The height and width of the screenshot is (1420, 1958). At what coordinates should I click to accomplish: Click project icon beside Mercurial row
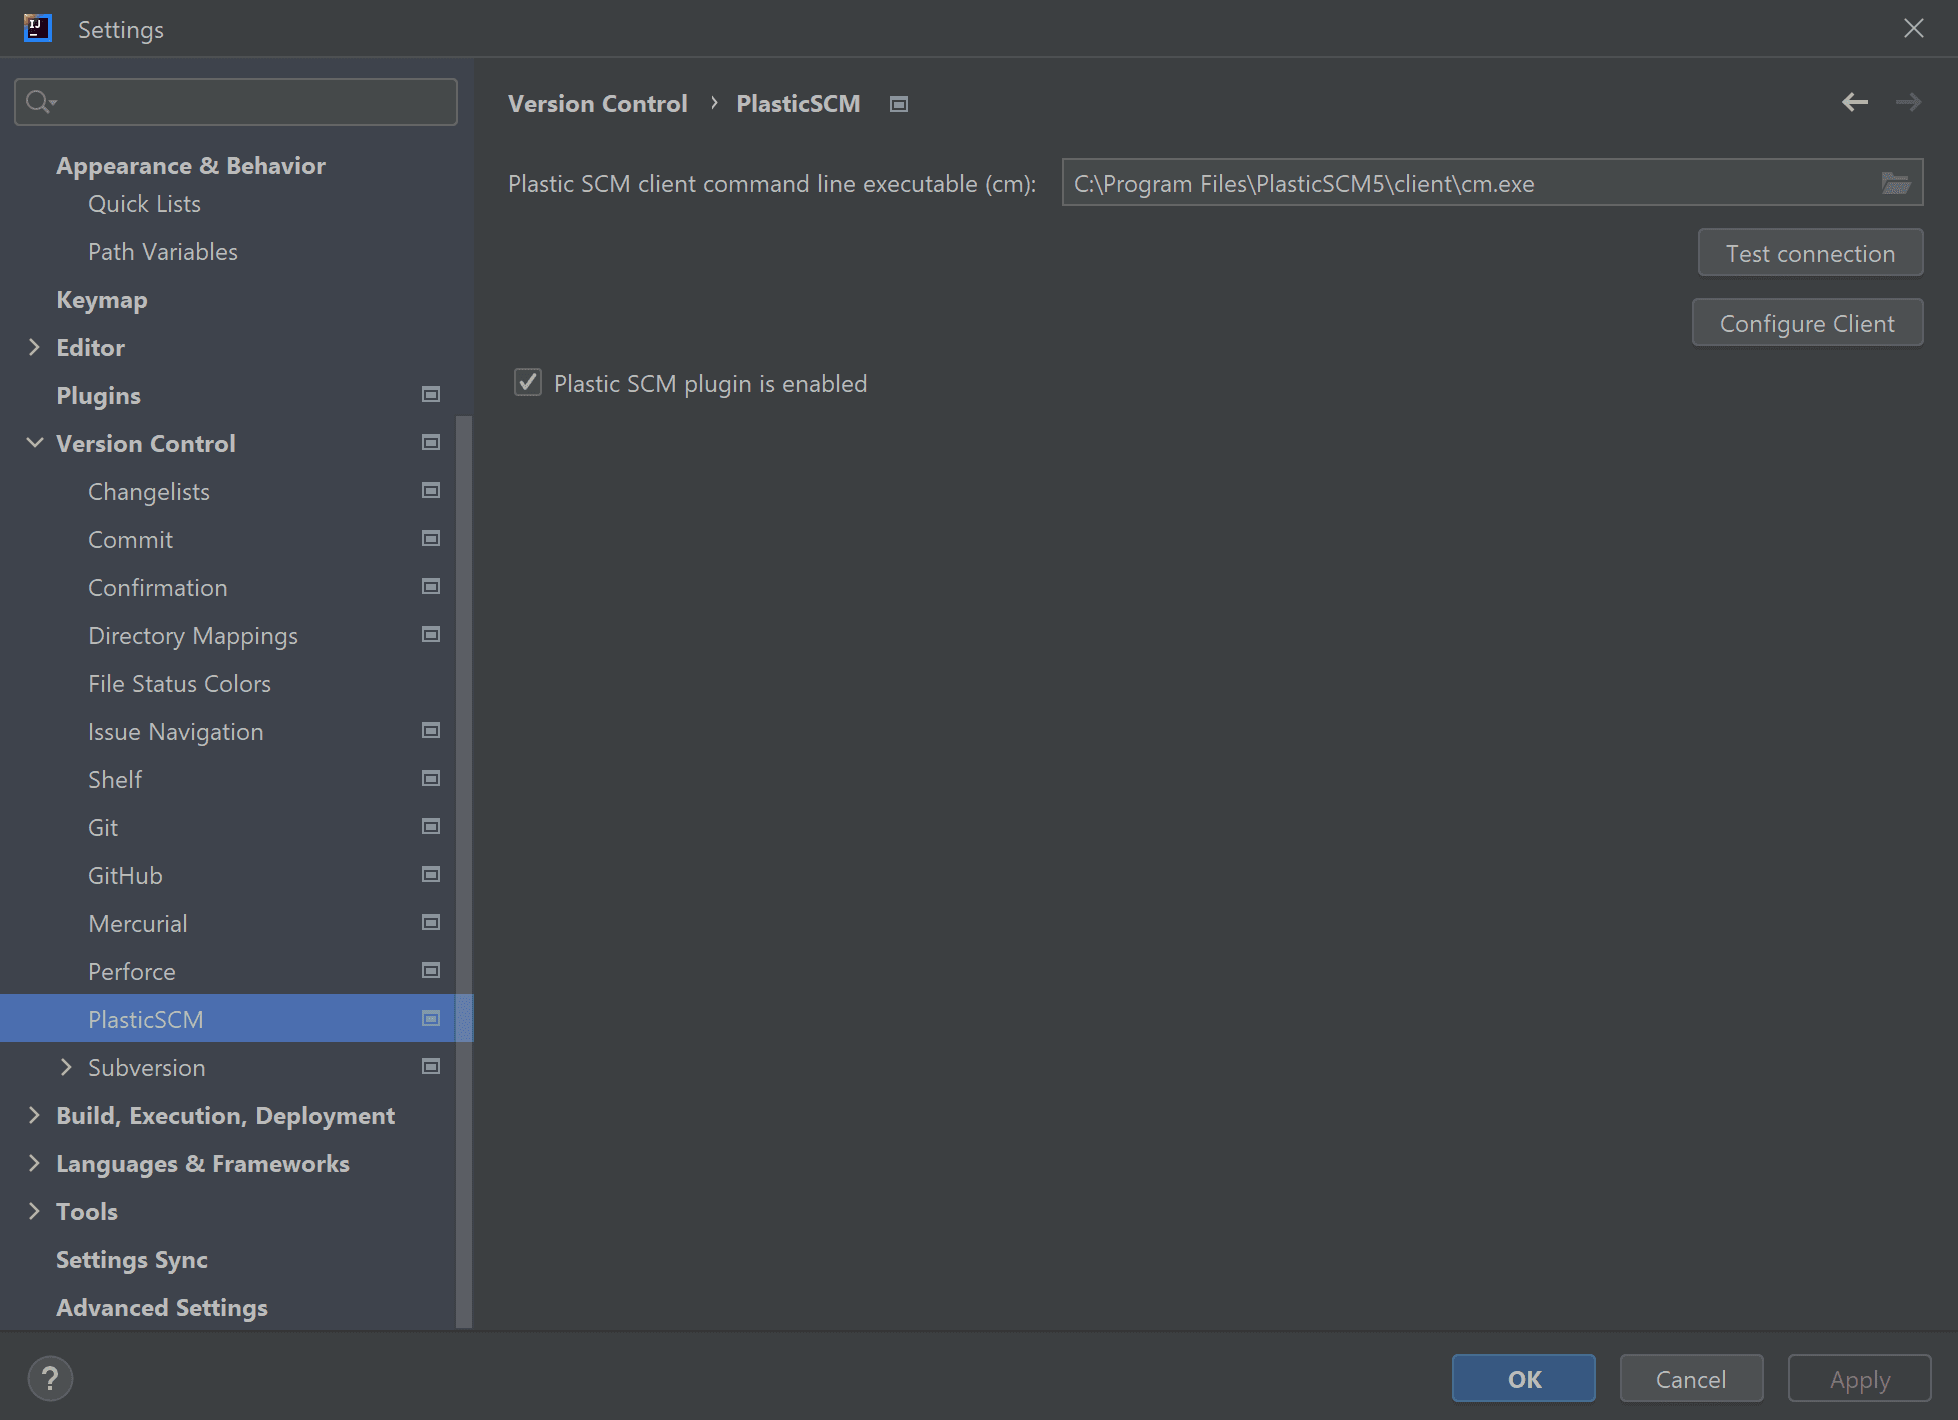pyautogui.click(x=431, y=923)
